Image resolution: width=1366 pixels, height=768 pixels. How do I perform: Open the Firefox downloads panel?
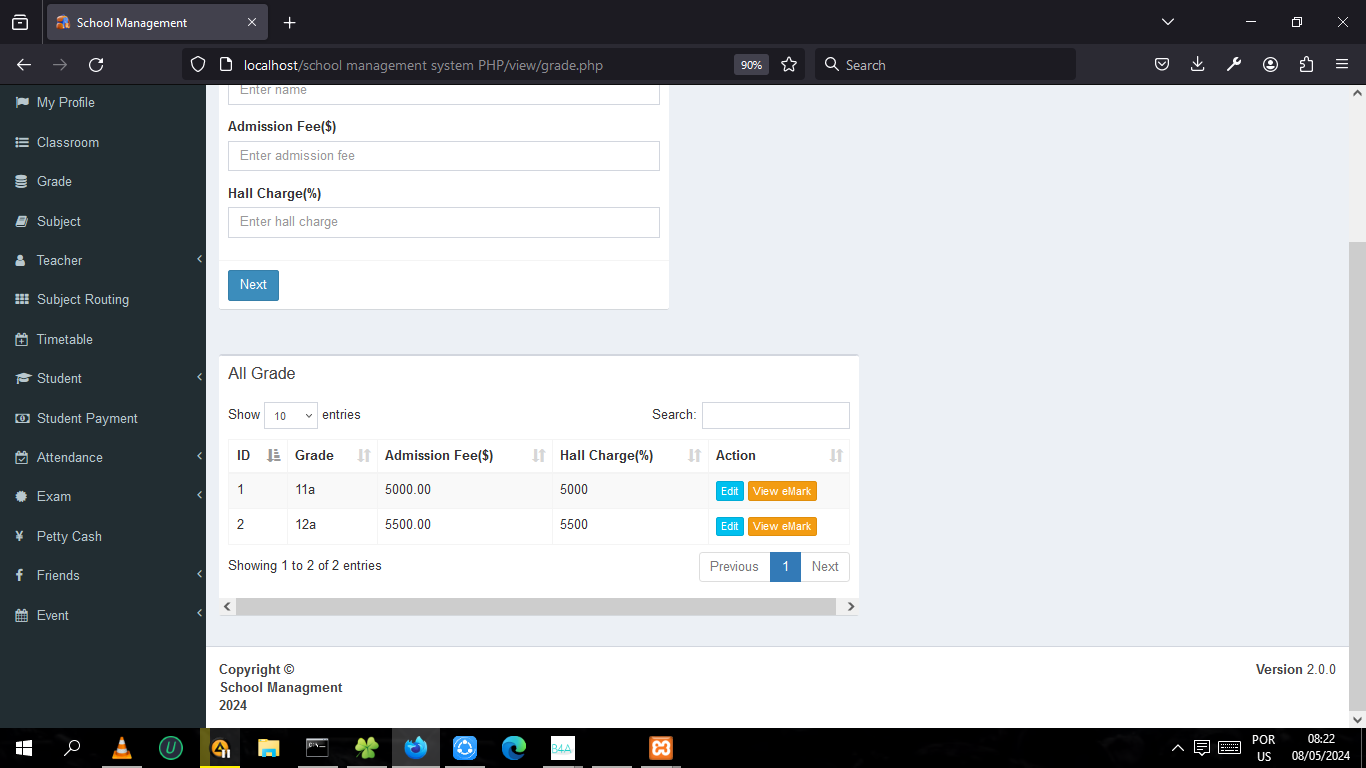click(1198, 65)
